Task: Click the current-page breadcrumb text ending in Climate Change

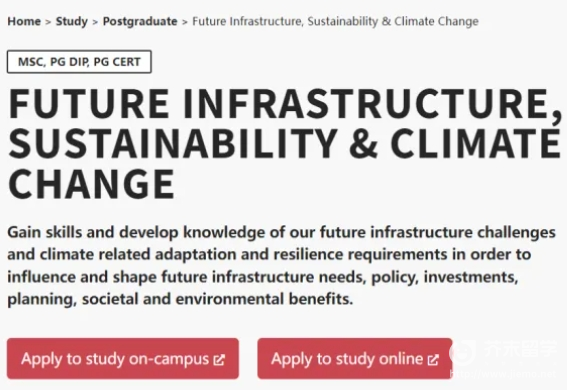Action: 335,21
